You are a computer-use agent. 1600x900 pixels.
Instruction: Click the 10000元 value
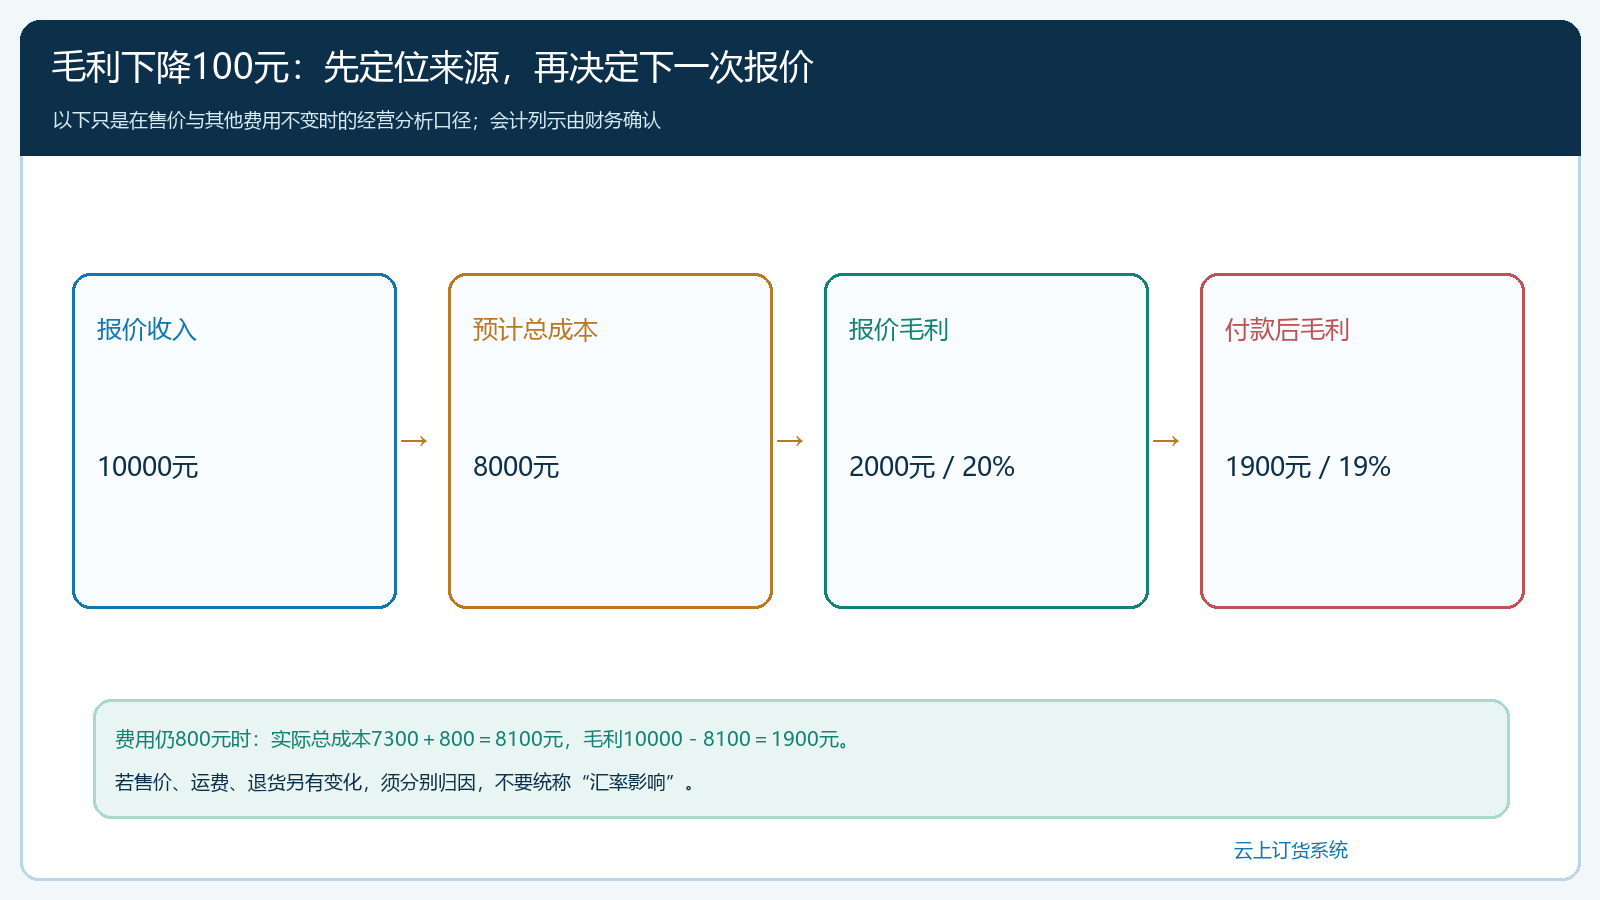pyautogui.click(x=148, y=467)
